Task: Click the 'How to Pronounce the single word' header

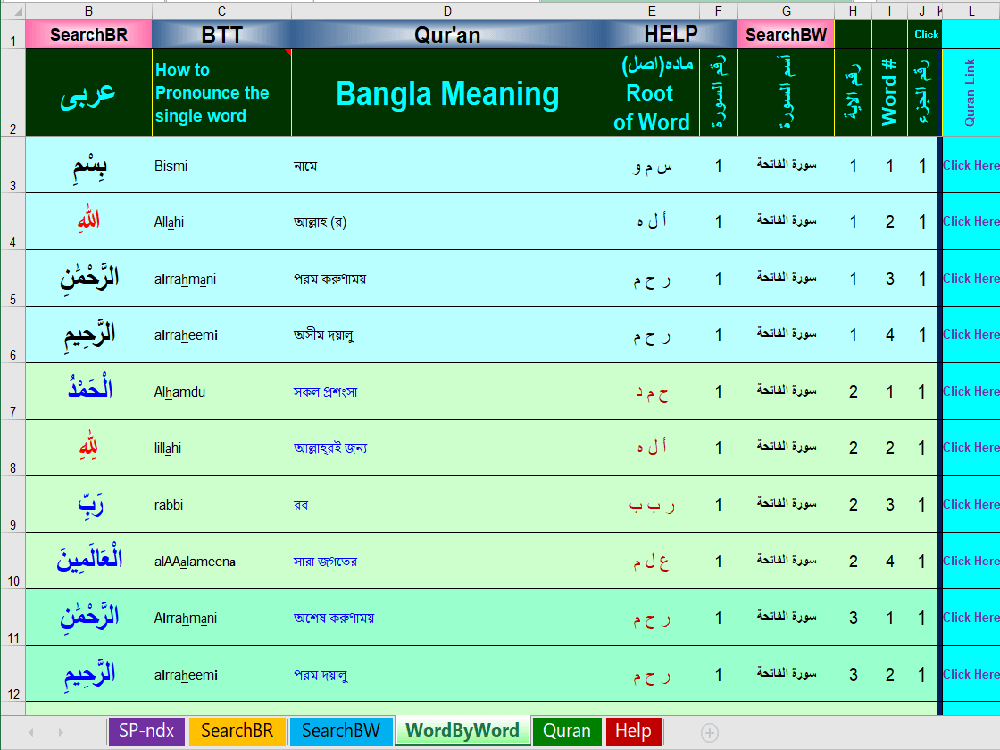Action: pyautogui.click(x=222, y=93)
